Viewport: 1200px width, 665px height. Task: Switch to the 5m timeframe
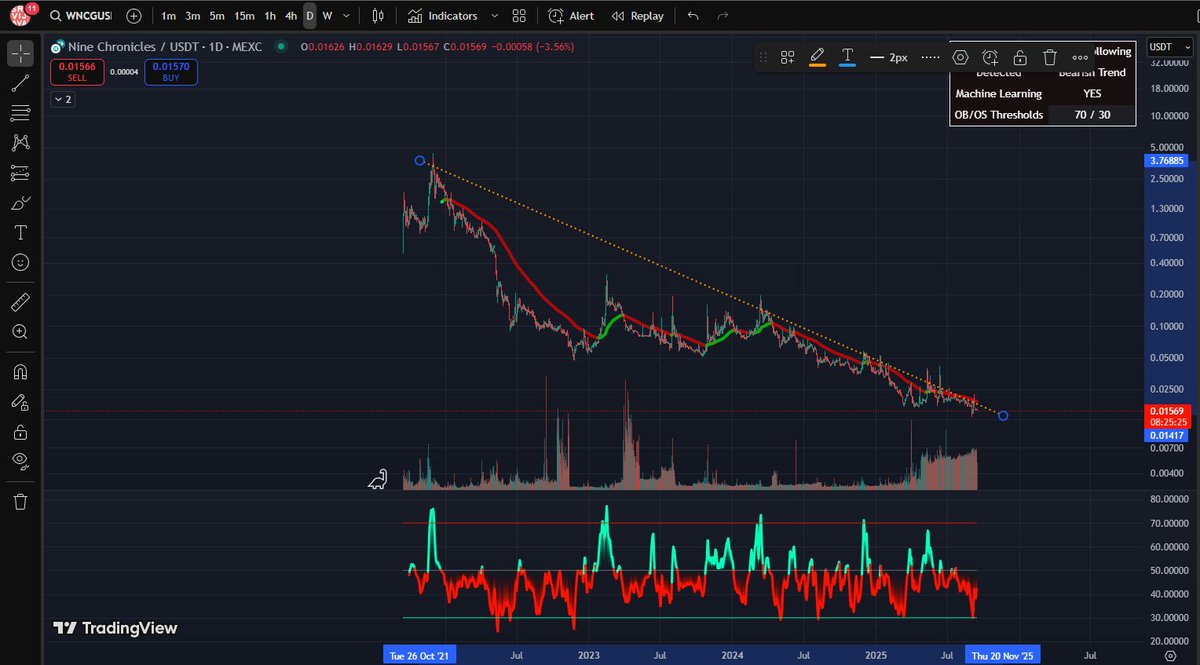coord(217,16)
